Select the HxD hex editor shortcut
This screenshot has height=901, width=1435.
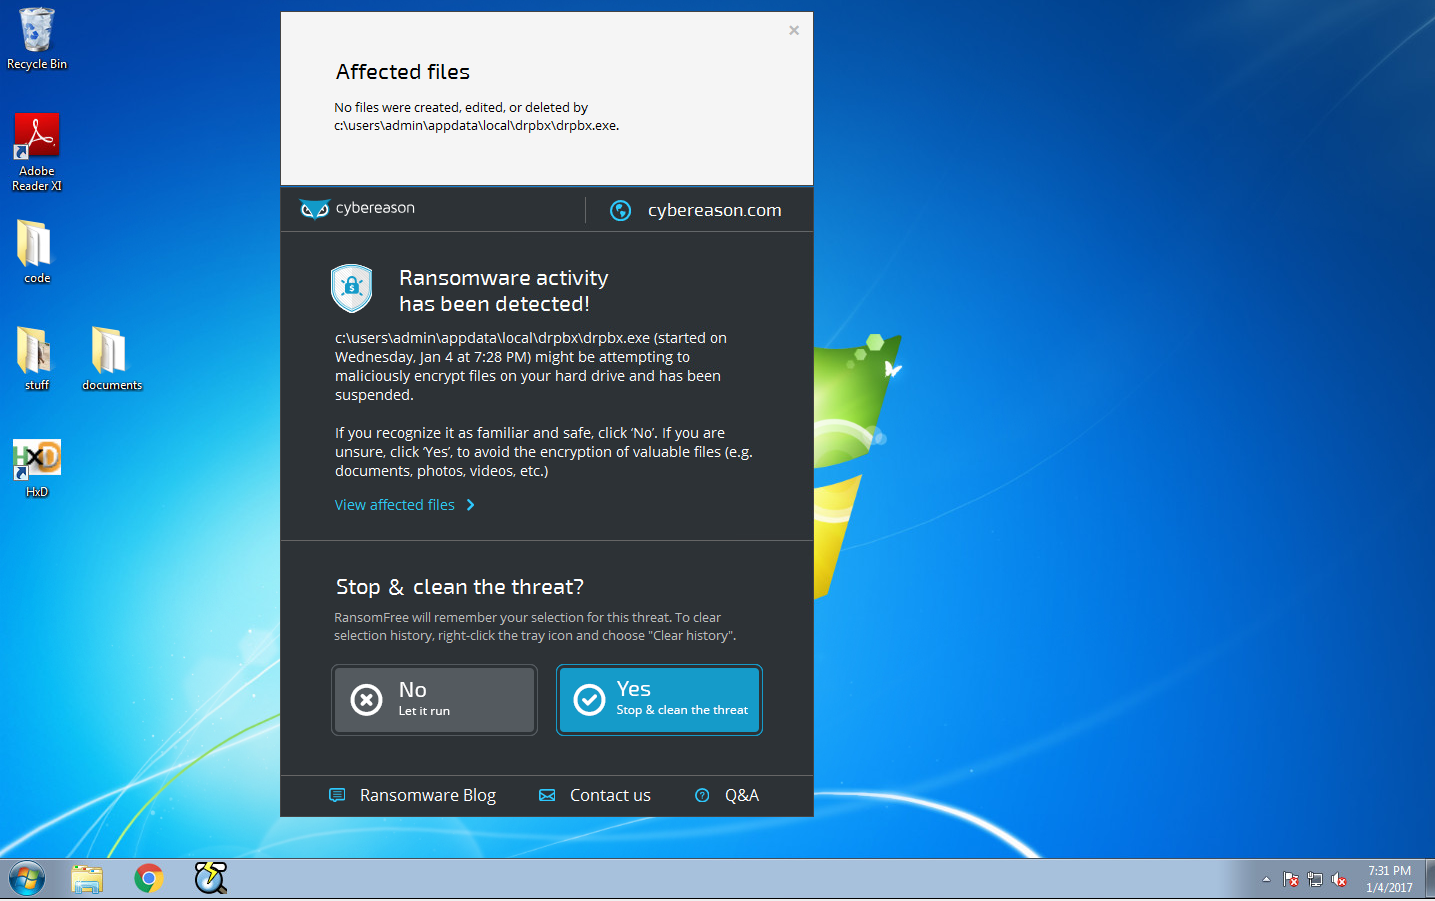tap(37, 468)
